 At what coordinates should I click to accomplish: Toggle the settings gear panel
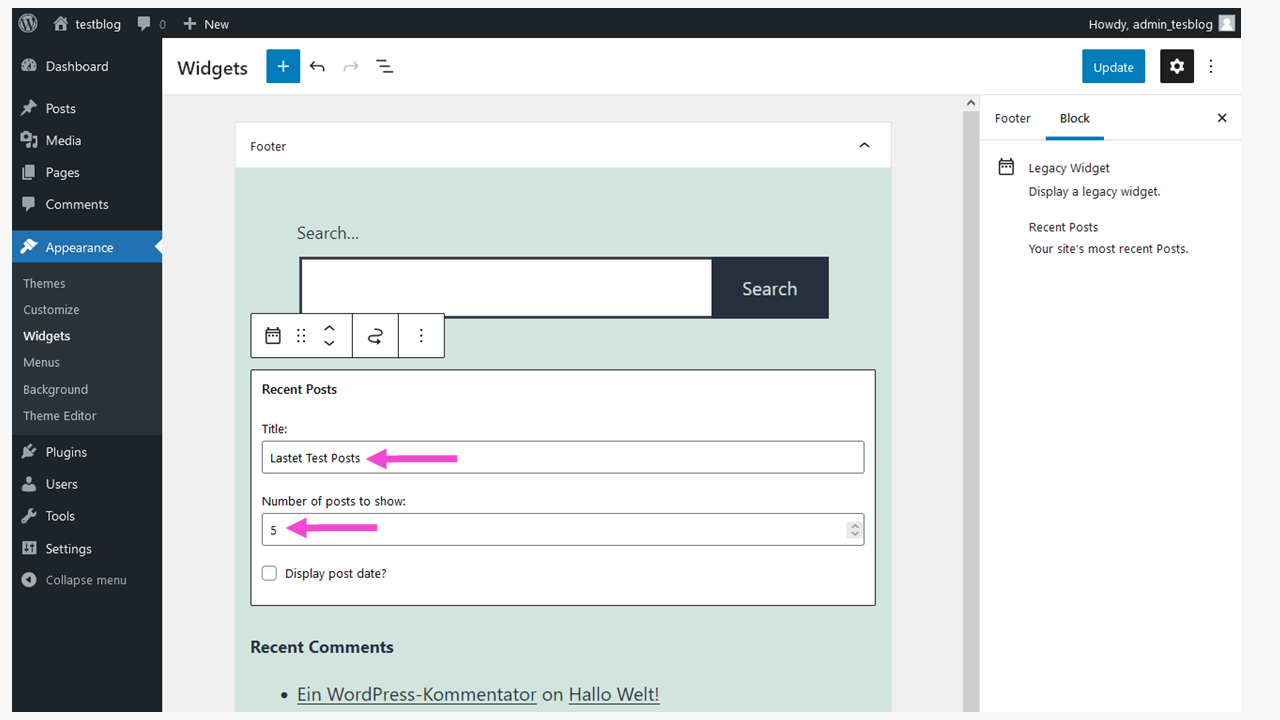(x=1177, y=66)
